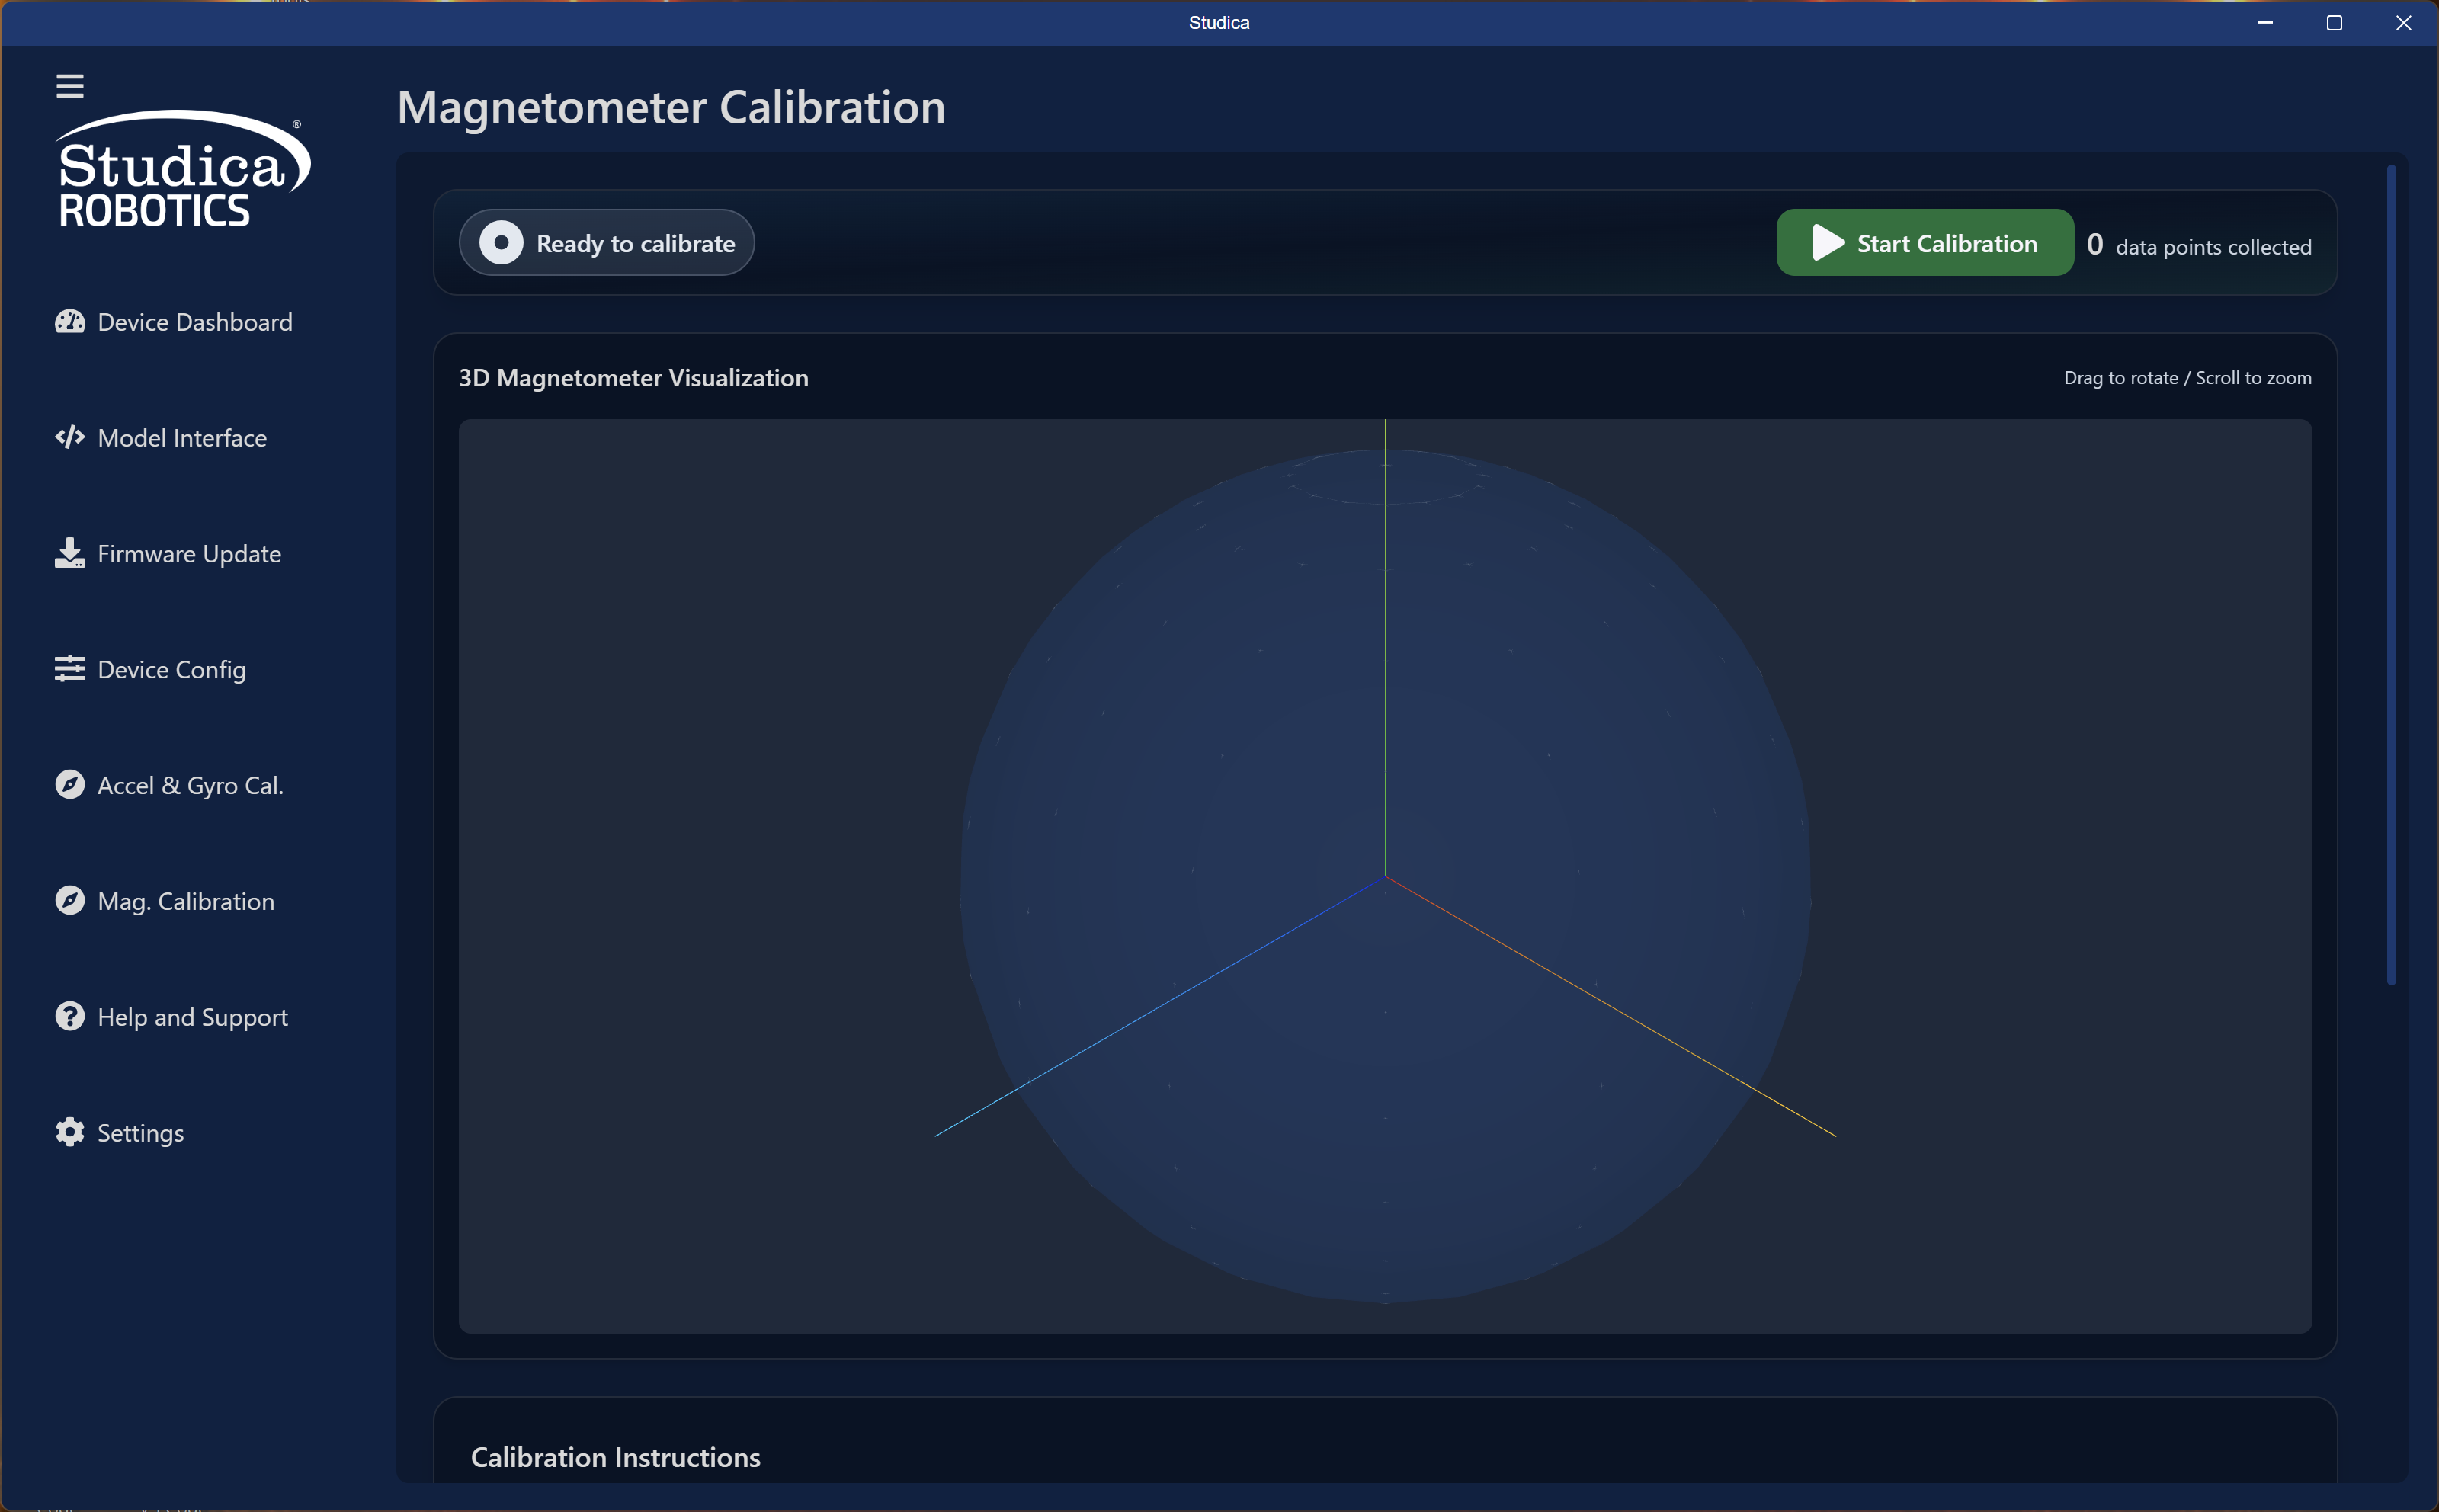This screenshot has height=1512, width=2439.
Task: Click the Ready to calibrate status pill
Action: 606,243
